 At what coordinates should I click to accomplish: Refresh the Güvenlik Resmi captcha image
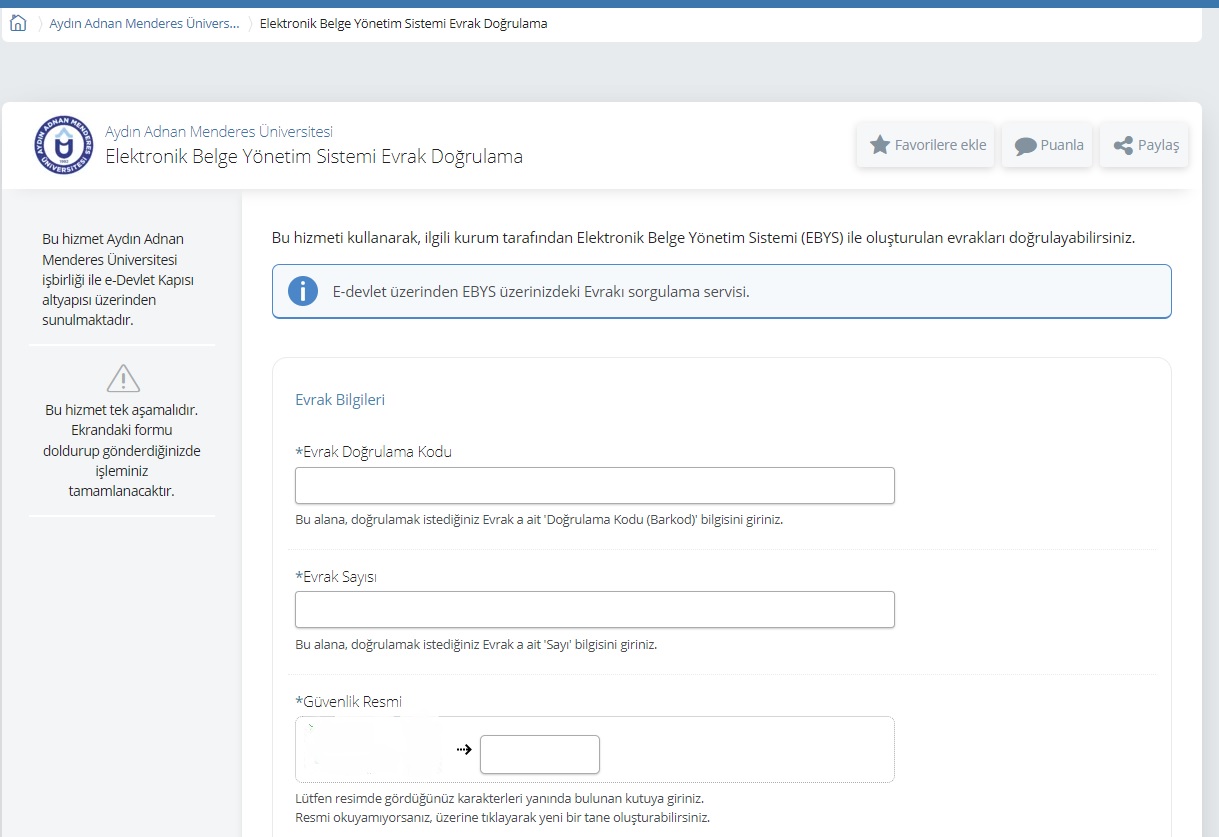coord(369,749)
